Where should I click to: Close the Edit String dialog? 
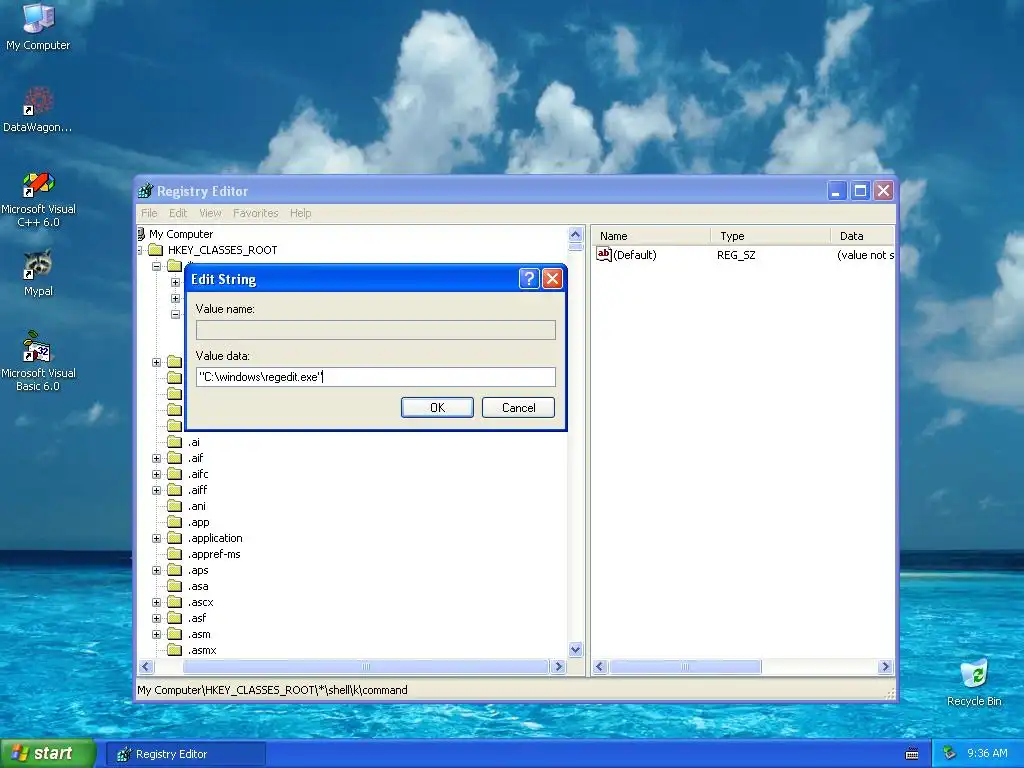[x=552, y=279]
